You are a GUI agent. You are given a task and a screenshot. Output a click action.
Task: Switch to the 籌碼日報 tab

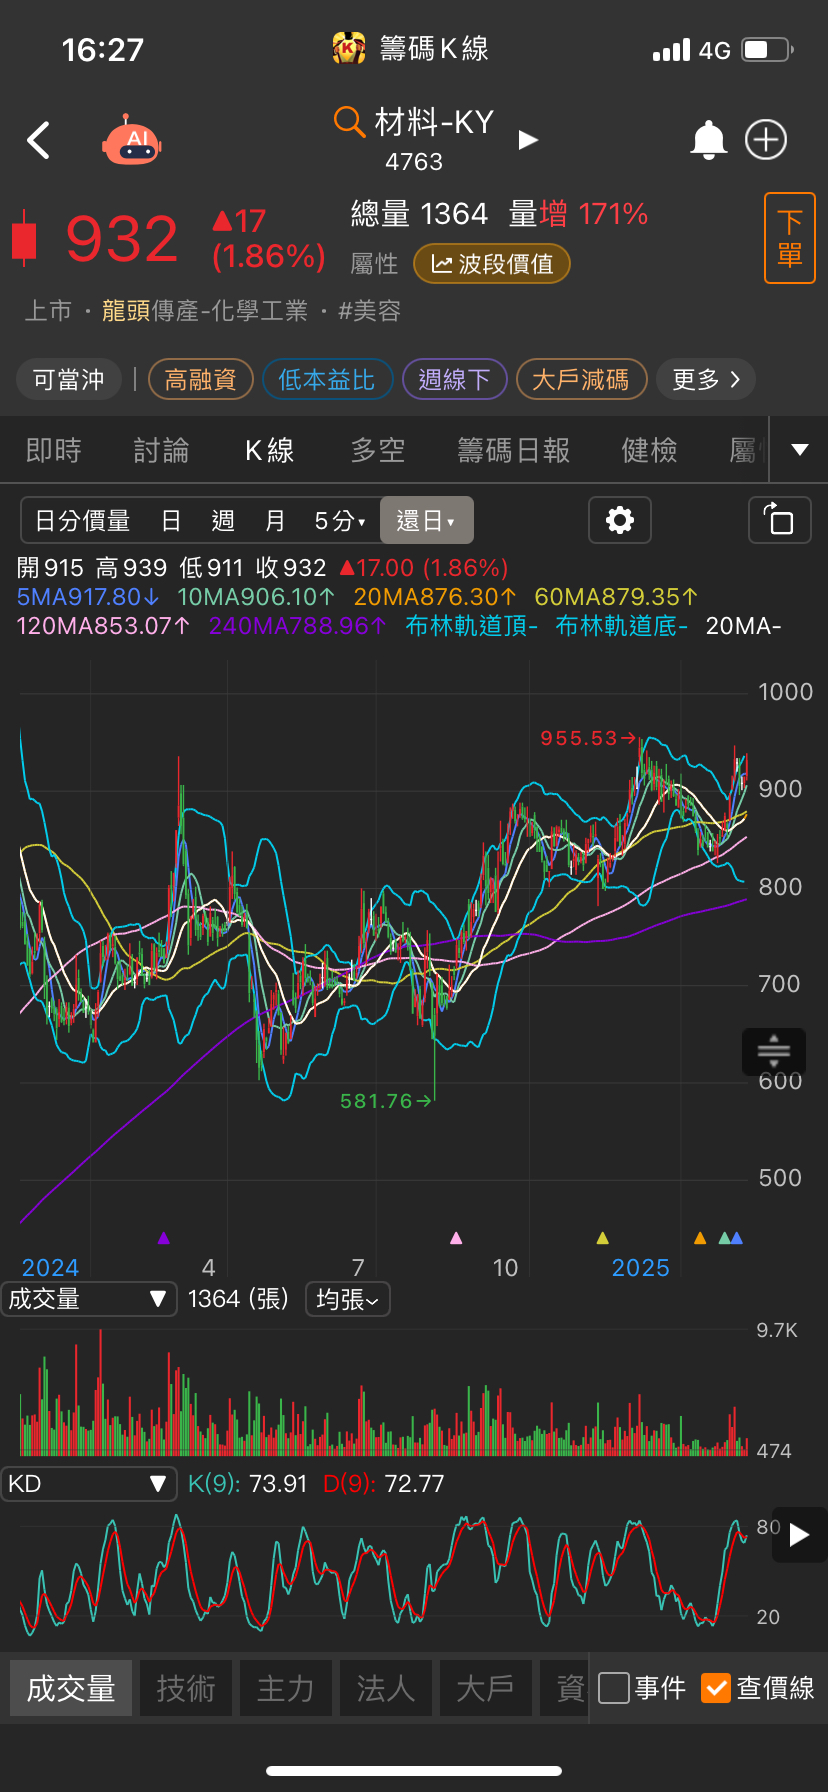pyautogui.click(x=513, y=451)
